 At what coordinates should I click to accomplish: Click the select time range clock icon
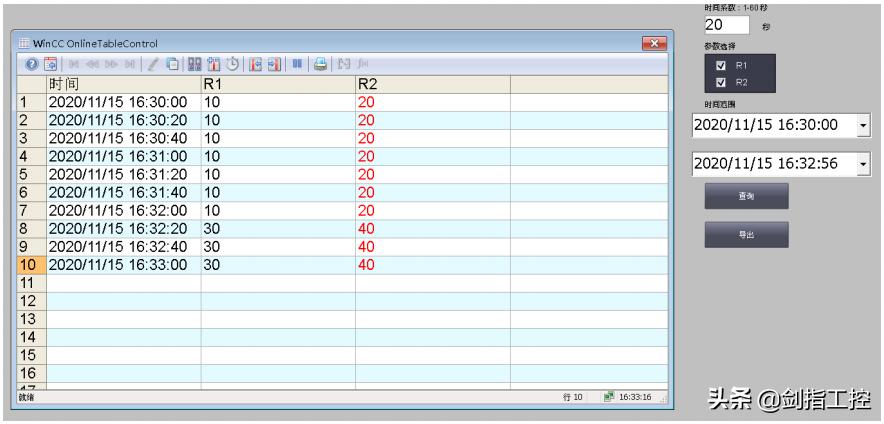coord(231,64)
